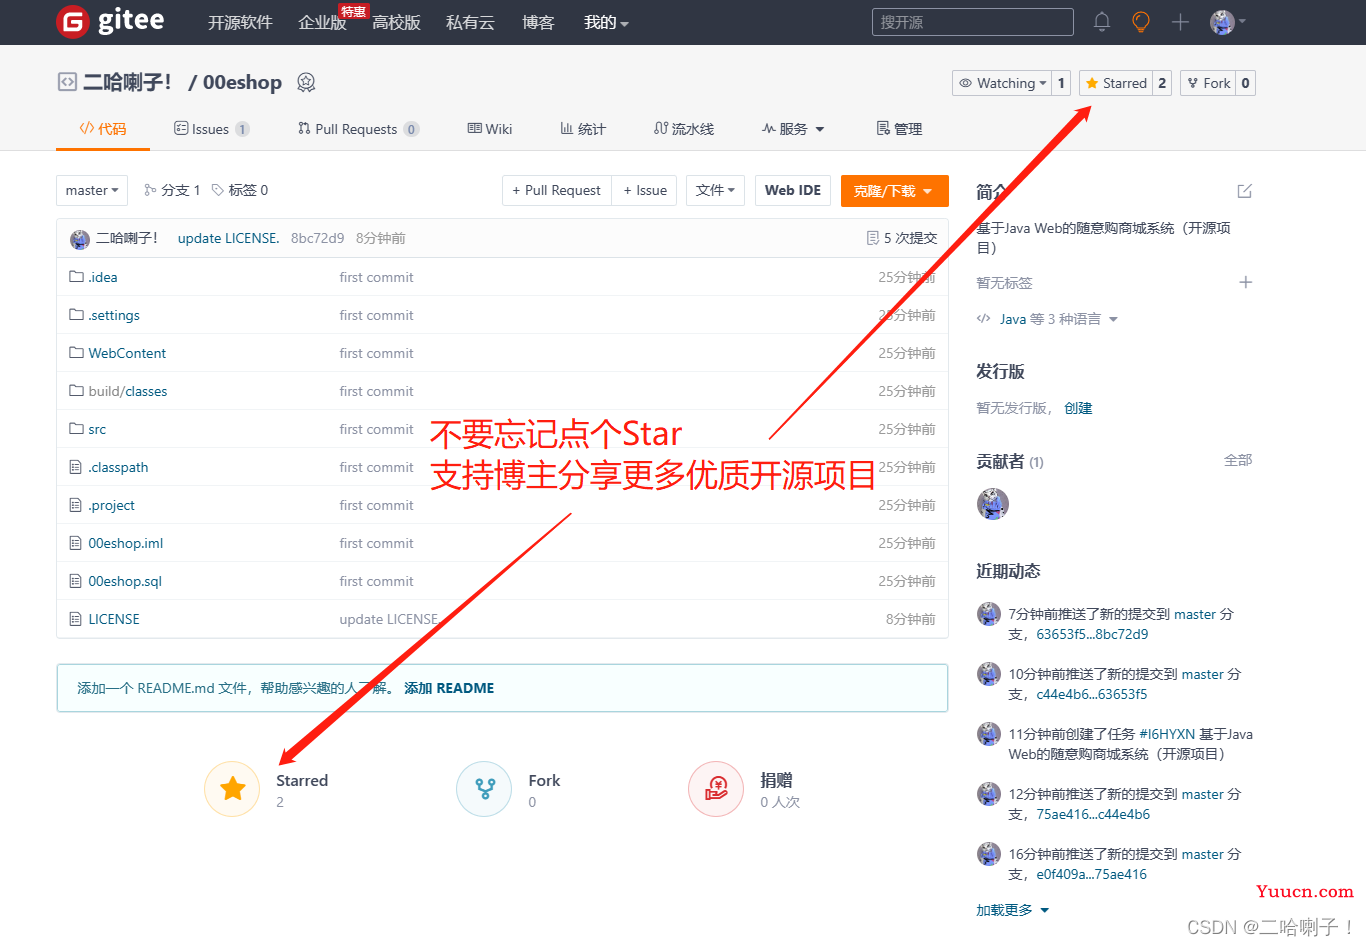Screen dimensions: 1366x946
Task: Open the 管理 tab
Action: click(x=899, y=129)
